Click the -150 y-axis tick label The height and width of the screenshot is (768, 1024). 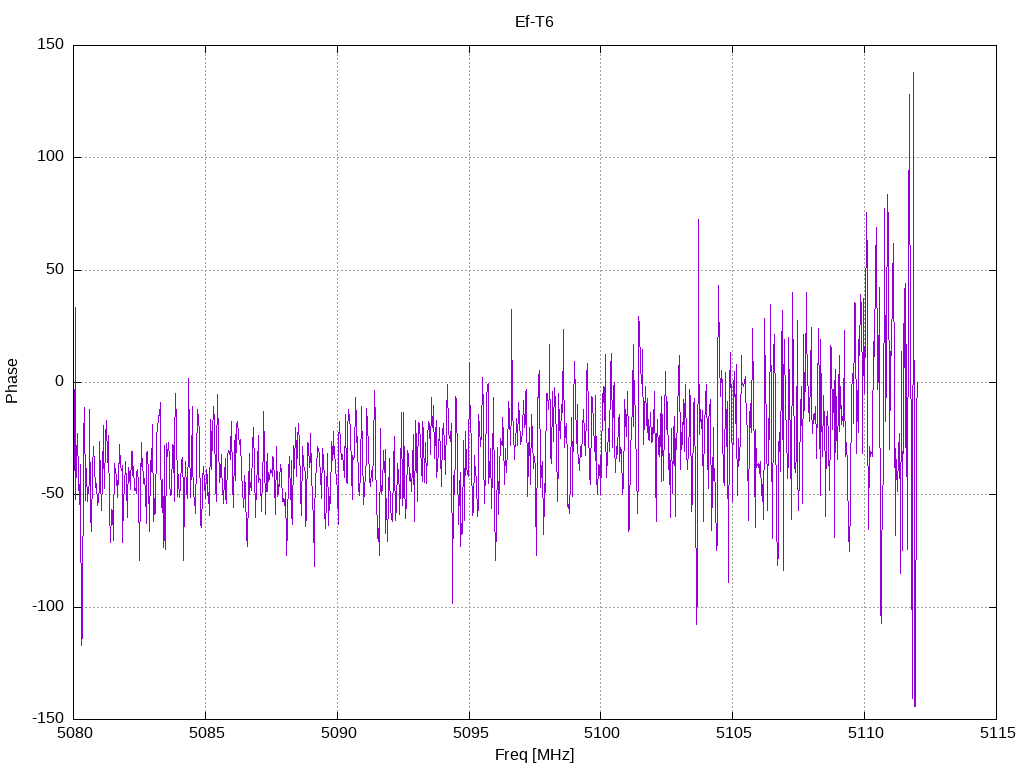point(48,719)
